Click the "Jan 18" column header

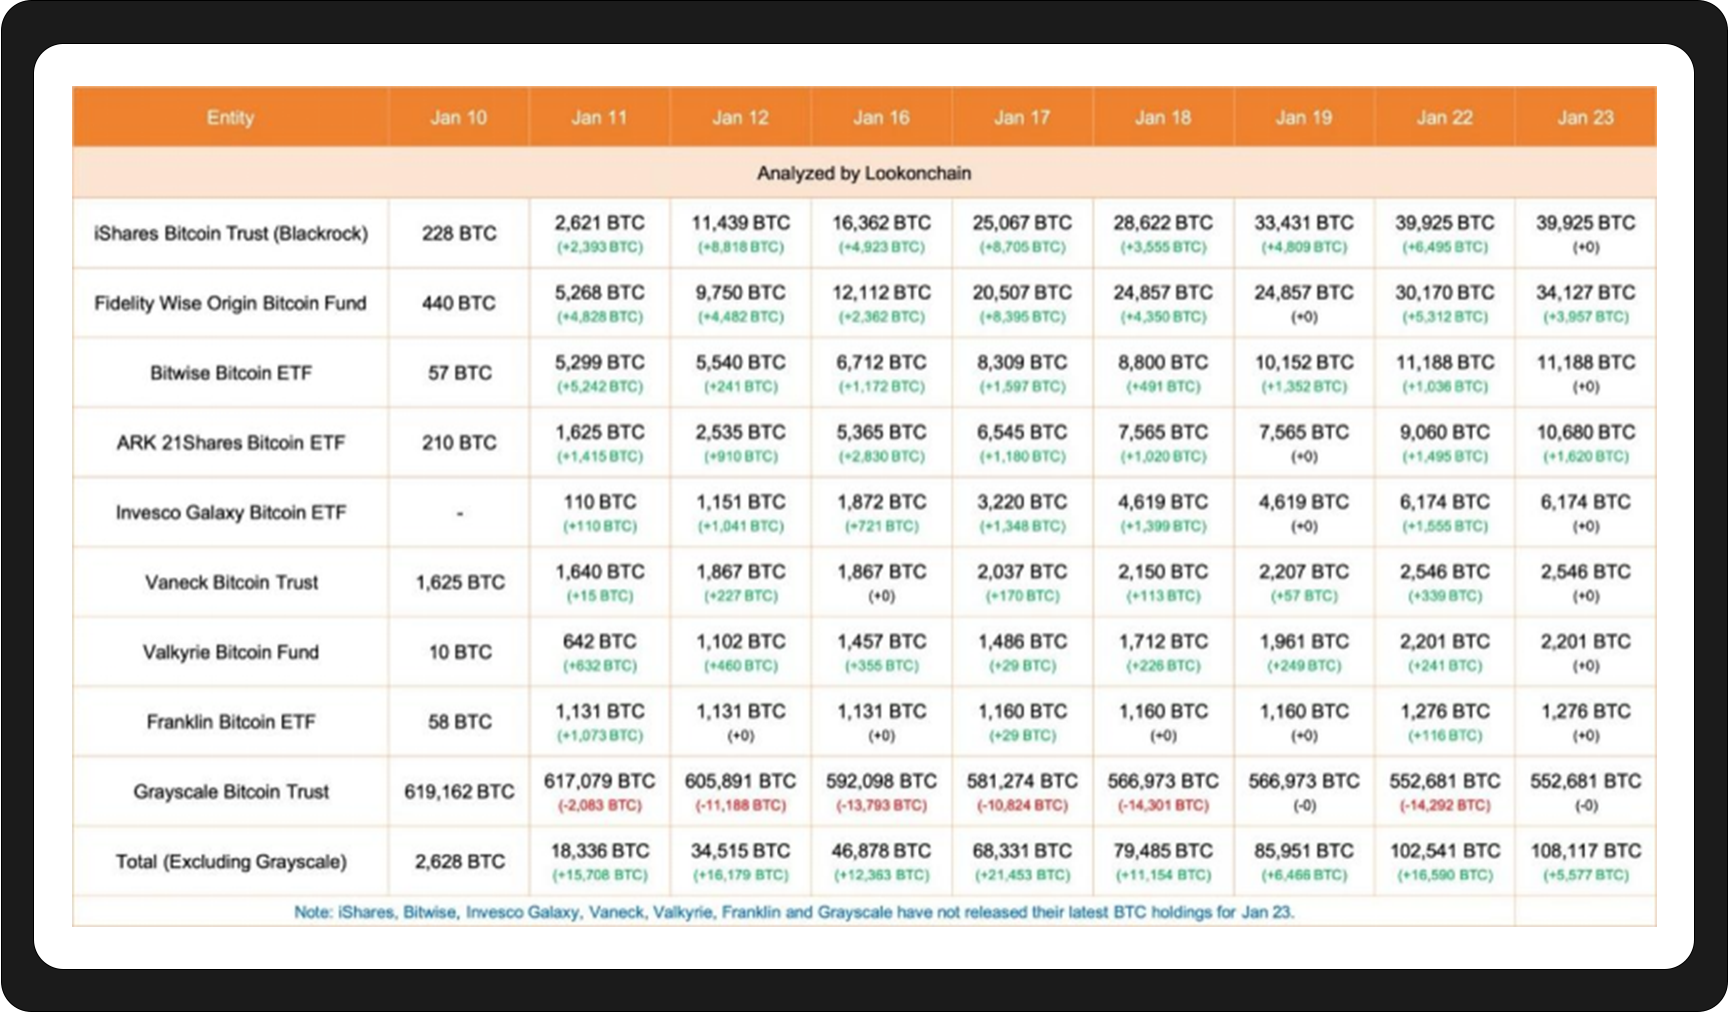1163,117
